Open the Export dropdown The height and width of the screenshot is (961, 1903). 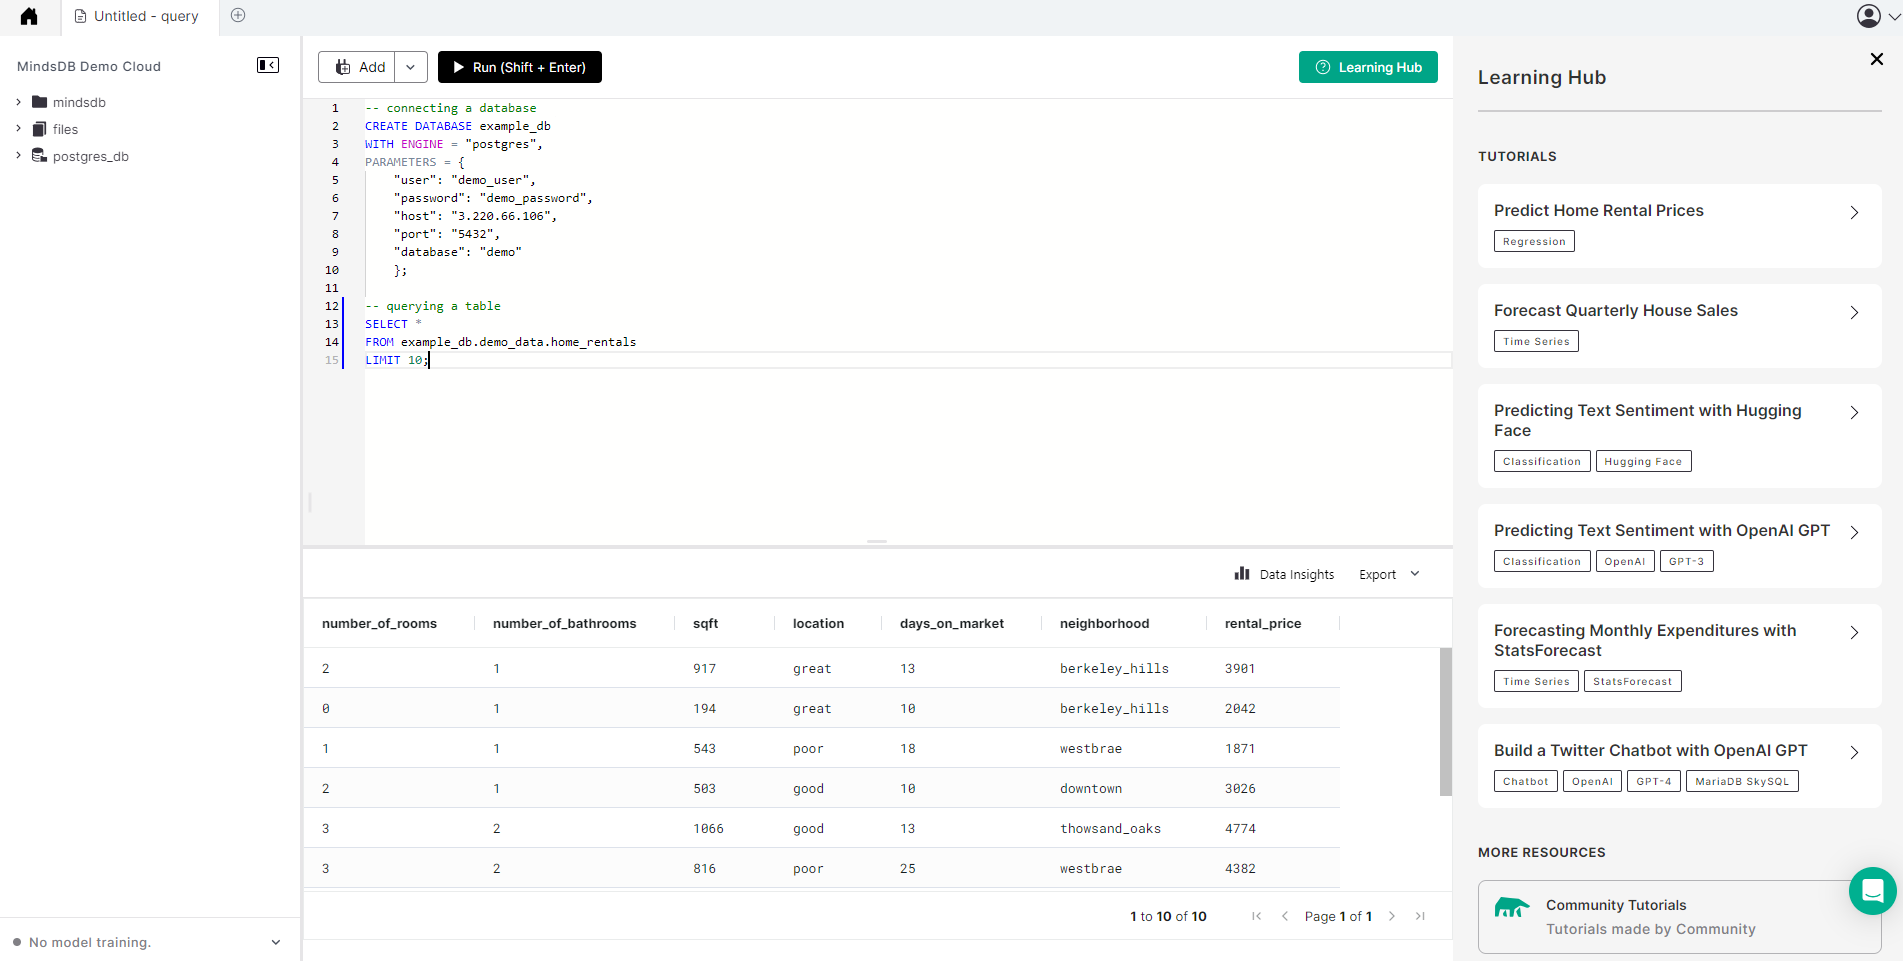tap(1389, 574)
